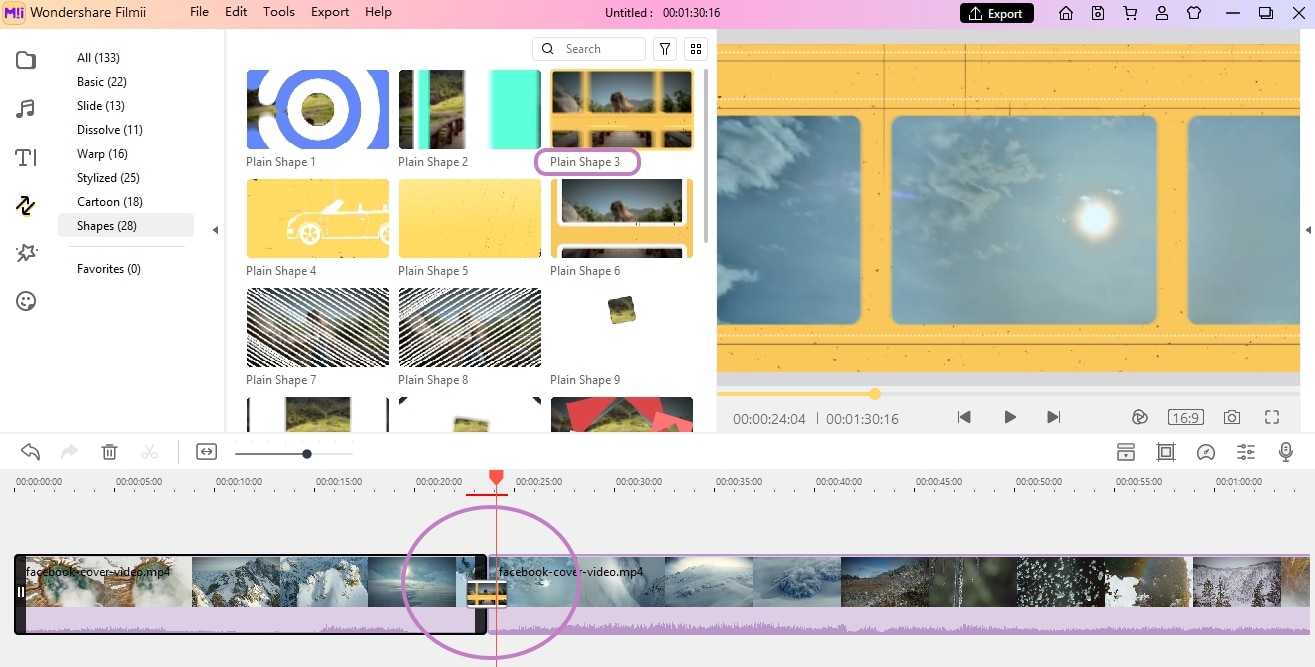Select the Warp (16) category
Screen dimensions: 1315x667
pyautogui.click(x=102, y=154)
